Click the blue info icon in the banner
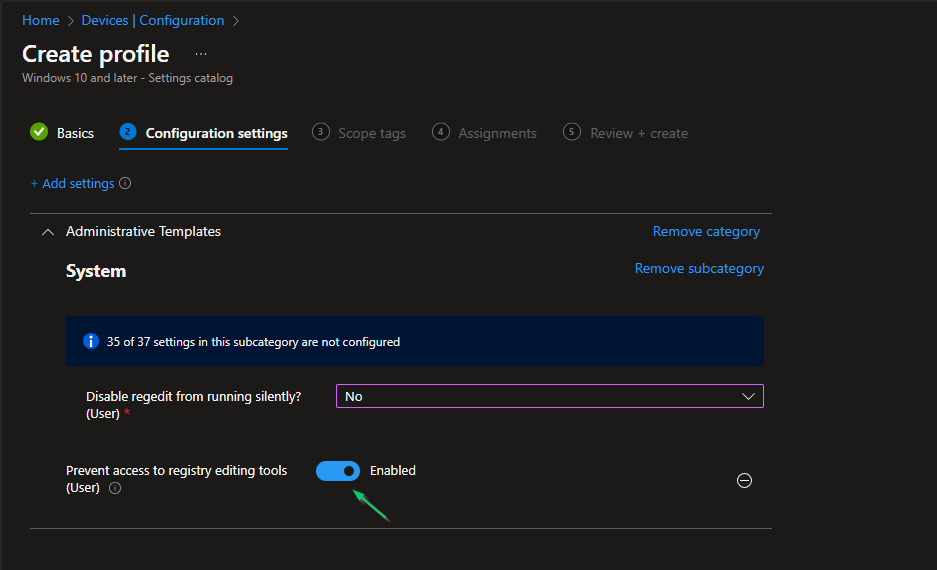 tap(90, 342)
